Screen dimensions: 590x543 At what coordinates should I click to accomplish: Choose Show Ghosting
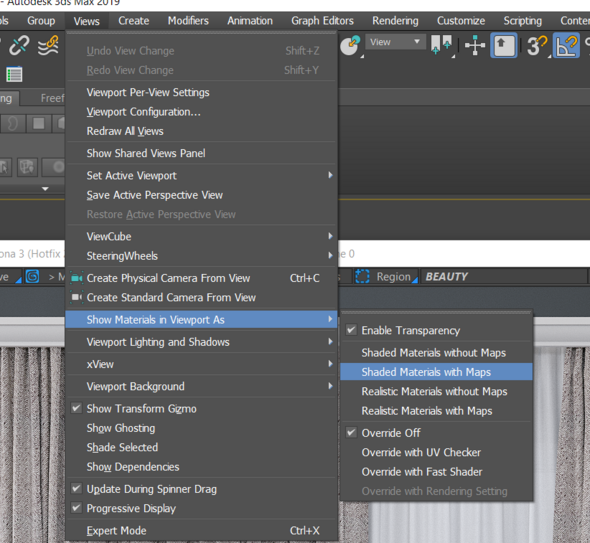(201, 428)
